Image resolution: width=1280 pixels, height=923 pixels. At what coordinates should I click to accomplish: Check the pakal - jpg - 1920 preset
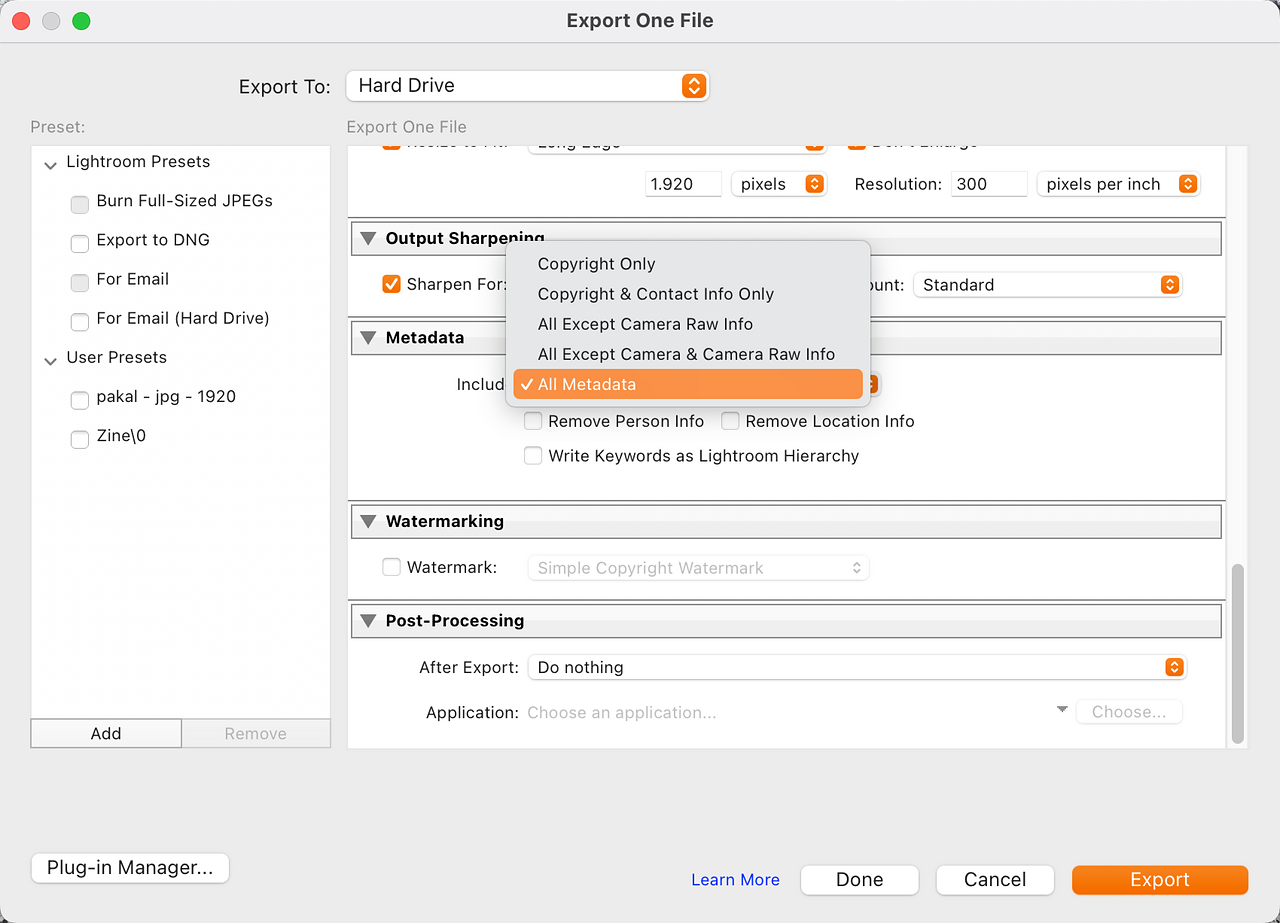80,399
